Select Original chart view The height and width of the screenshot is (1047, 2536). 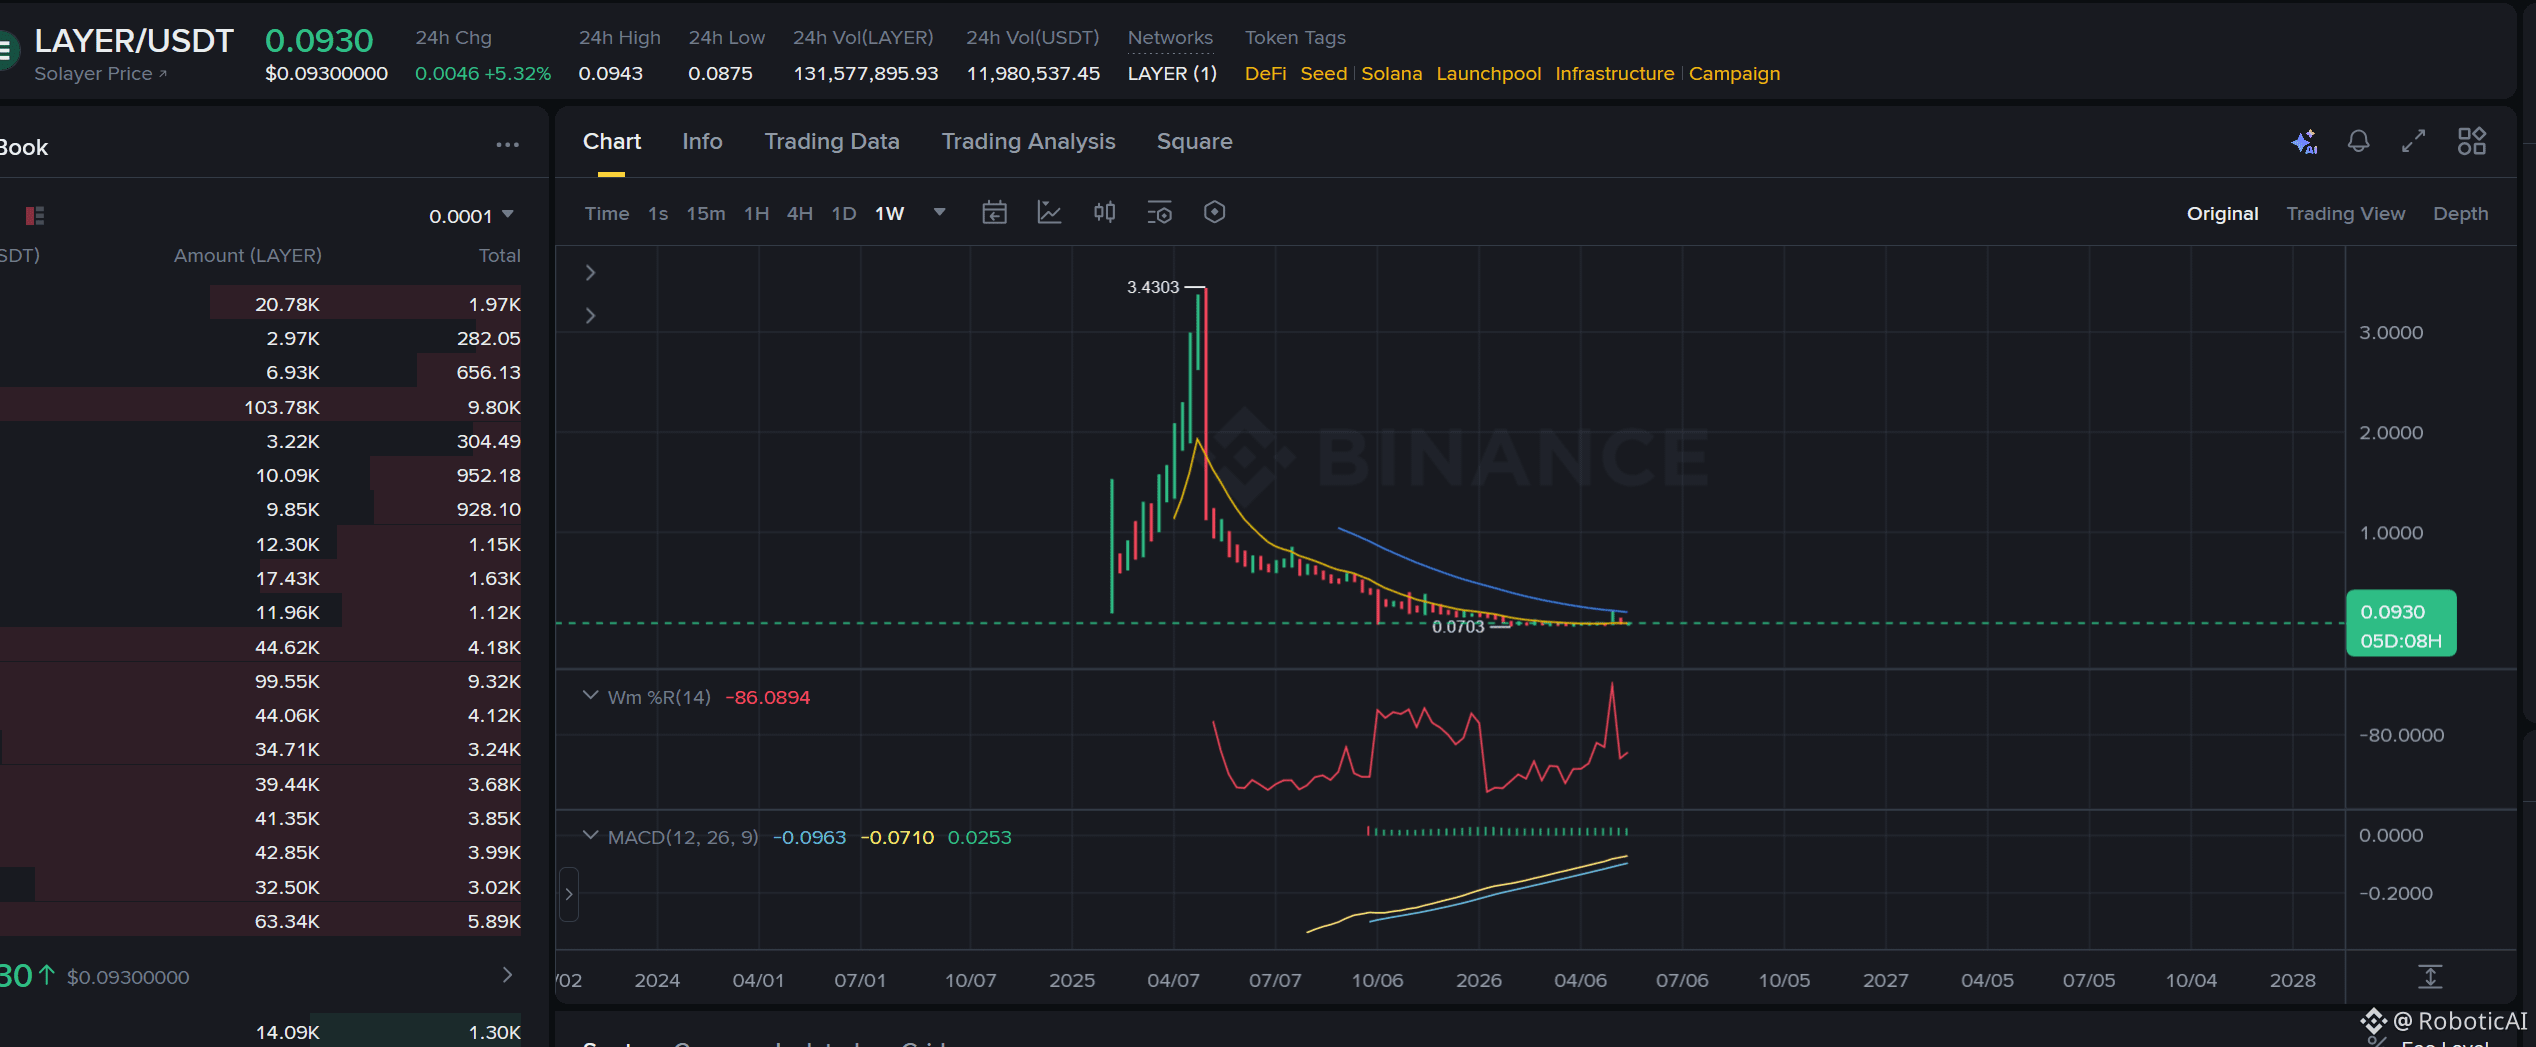point(2222,213)
